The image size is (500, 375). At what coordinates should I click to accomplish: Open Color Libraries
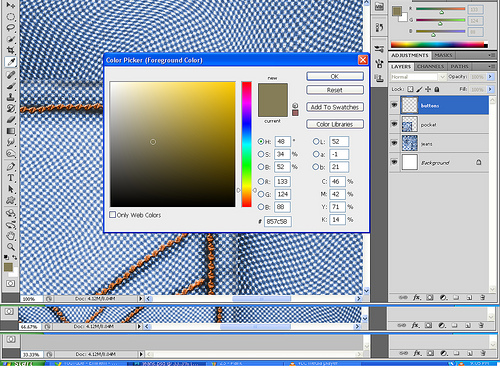click(x=335, y=124)
